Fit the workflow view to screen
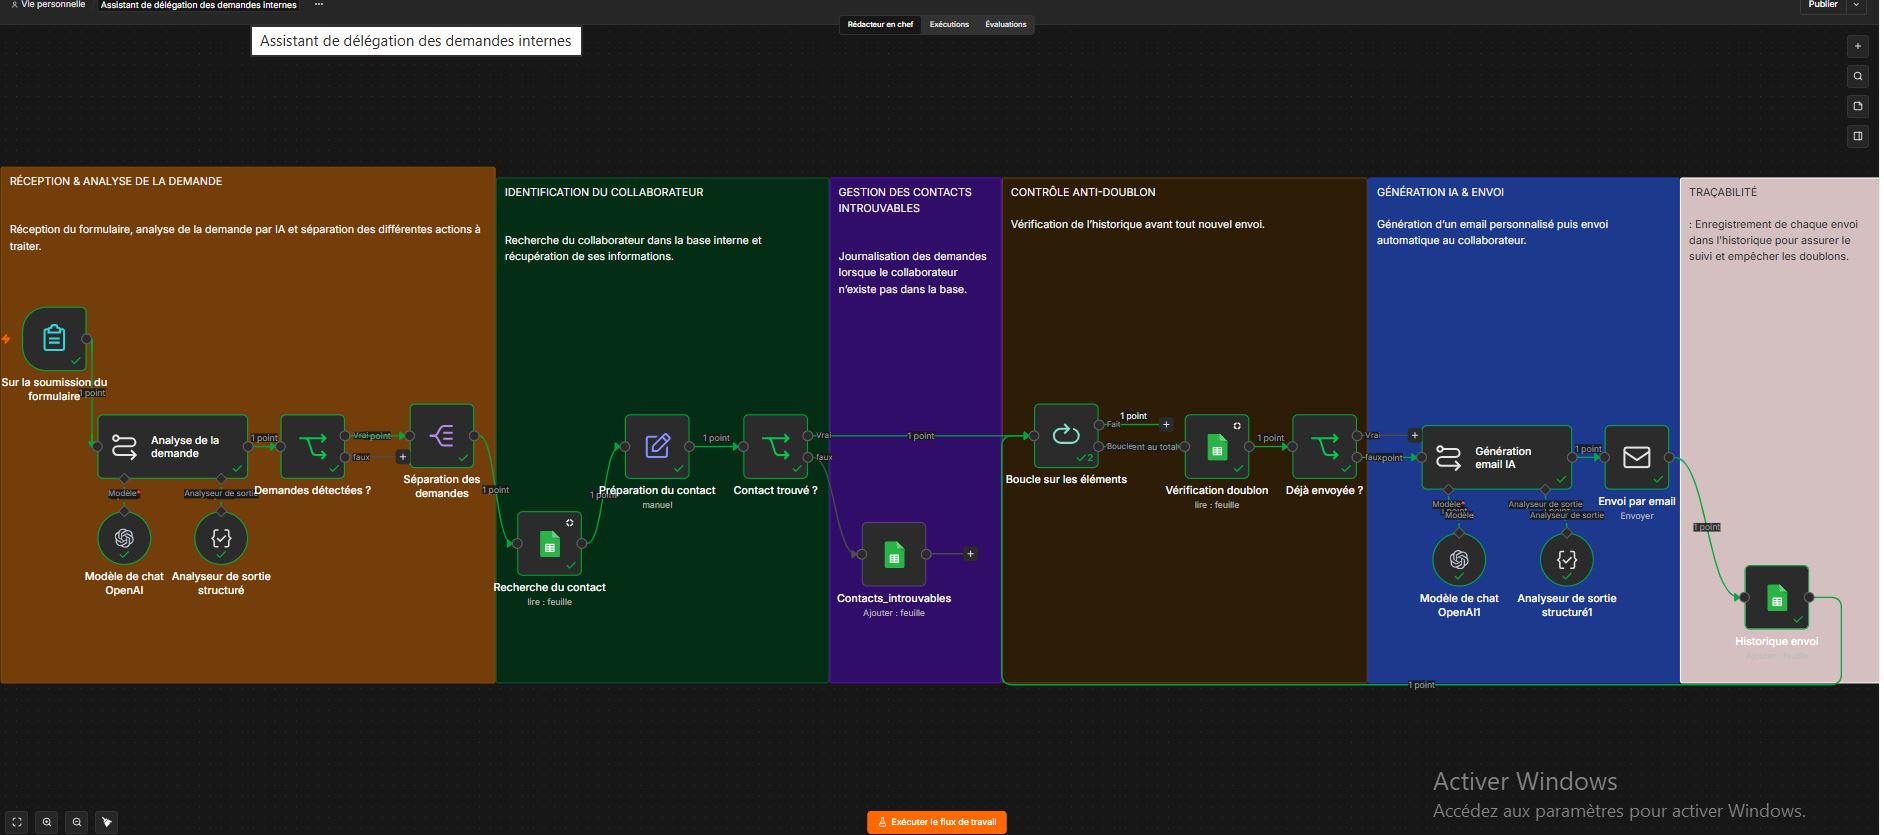 (17, 822)
